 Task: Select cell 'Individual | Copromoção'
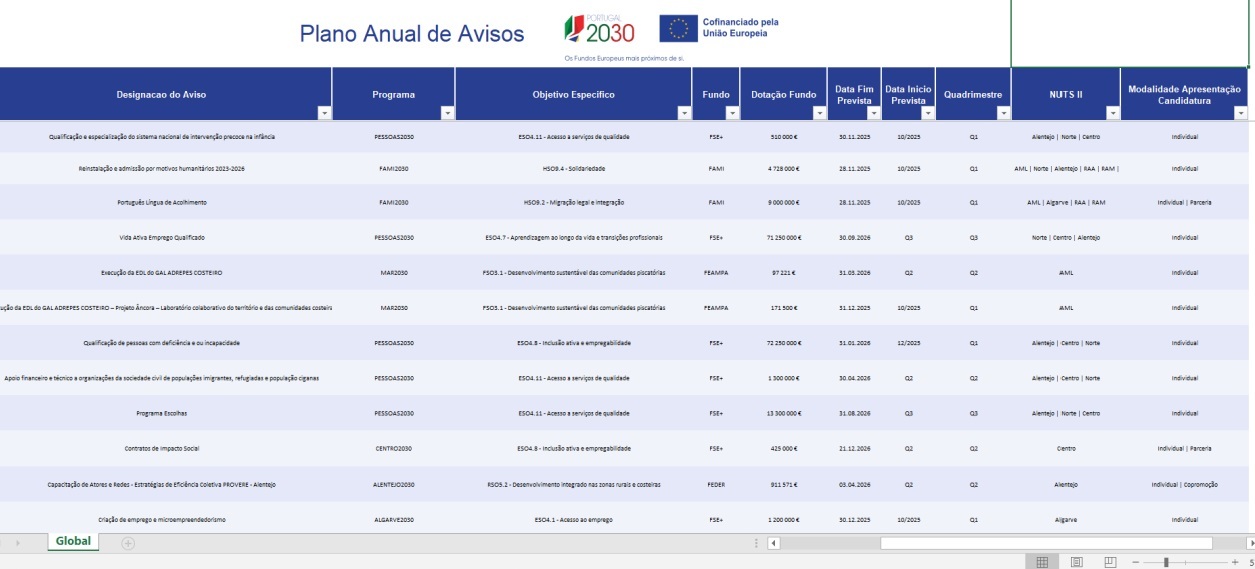(1184, 484)
